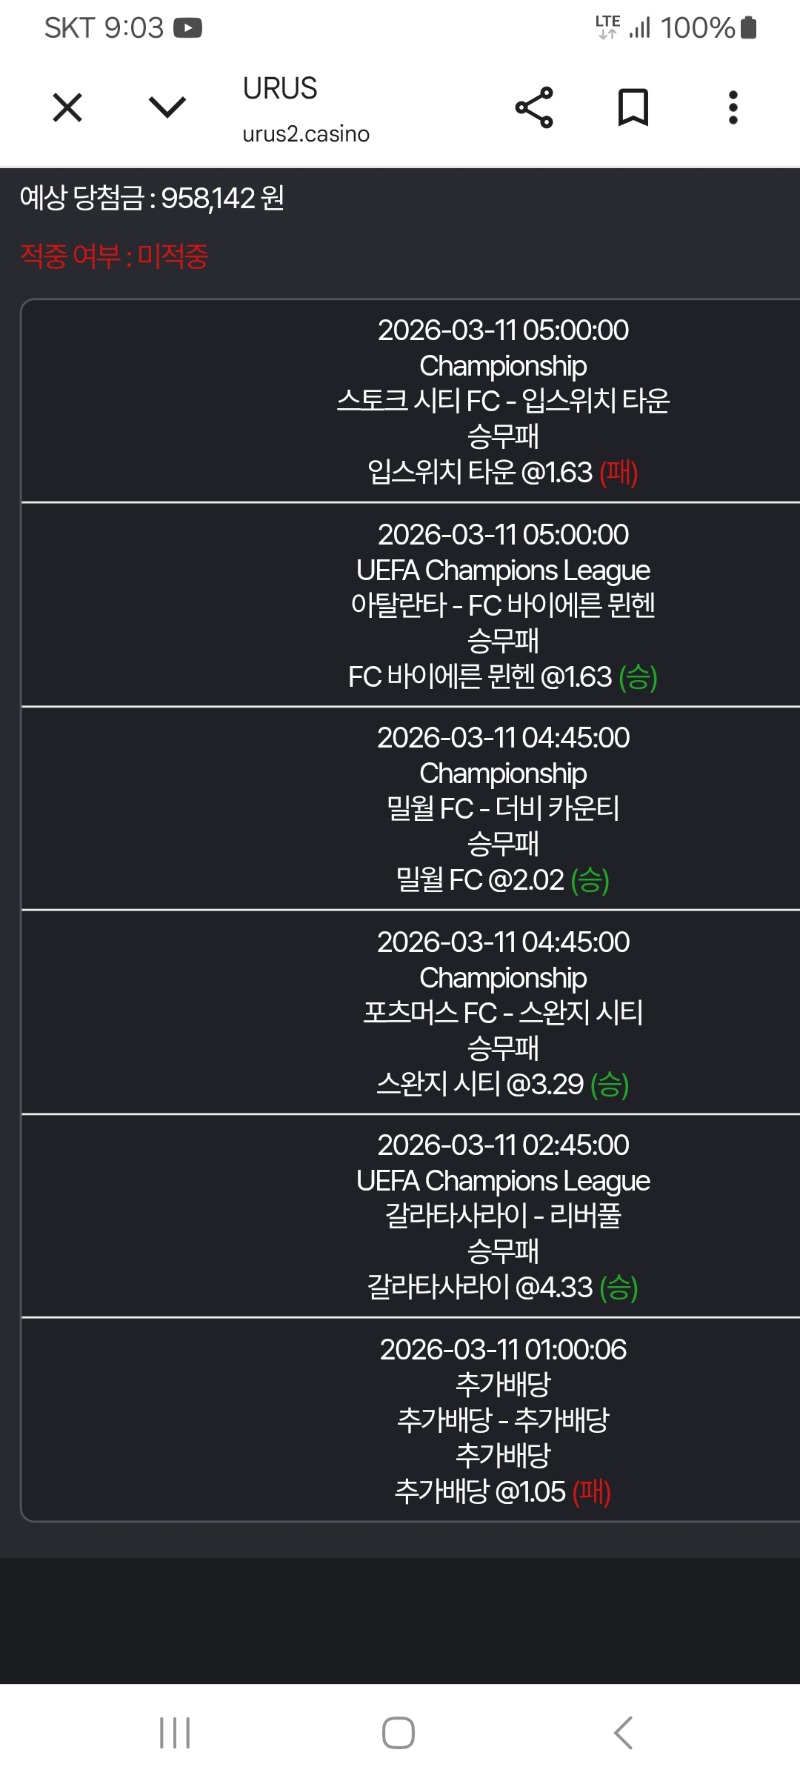Select the 갈라타사라이 - 리버풀 bet row
The image size is (800, 1784).
[503, 1216]
